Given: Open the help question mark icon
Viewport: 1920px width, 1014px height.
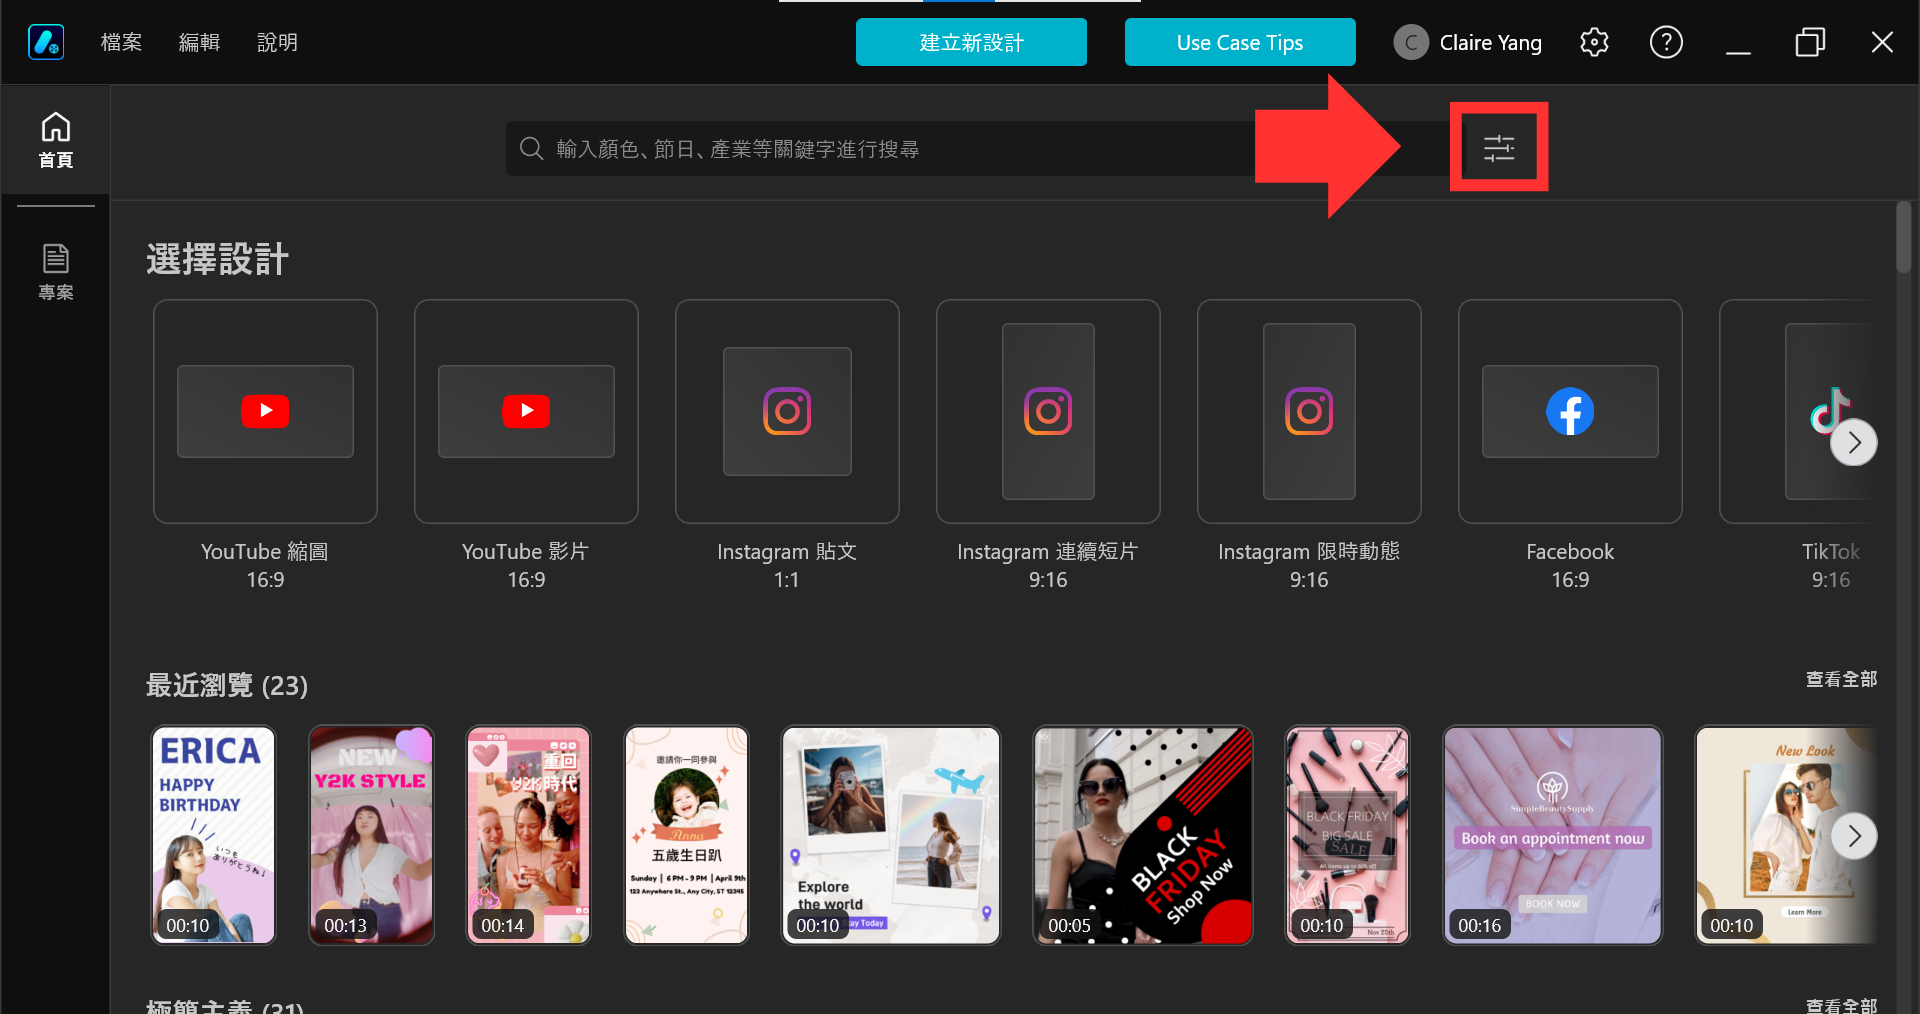Looking at the screenshot, I should [x=1666, y=42].
